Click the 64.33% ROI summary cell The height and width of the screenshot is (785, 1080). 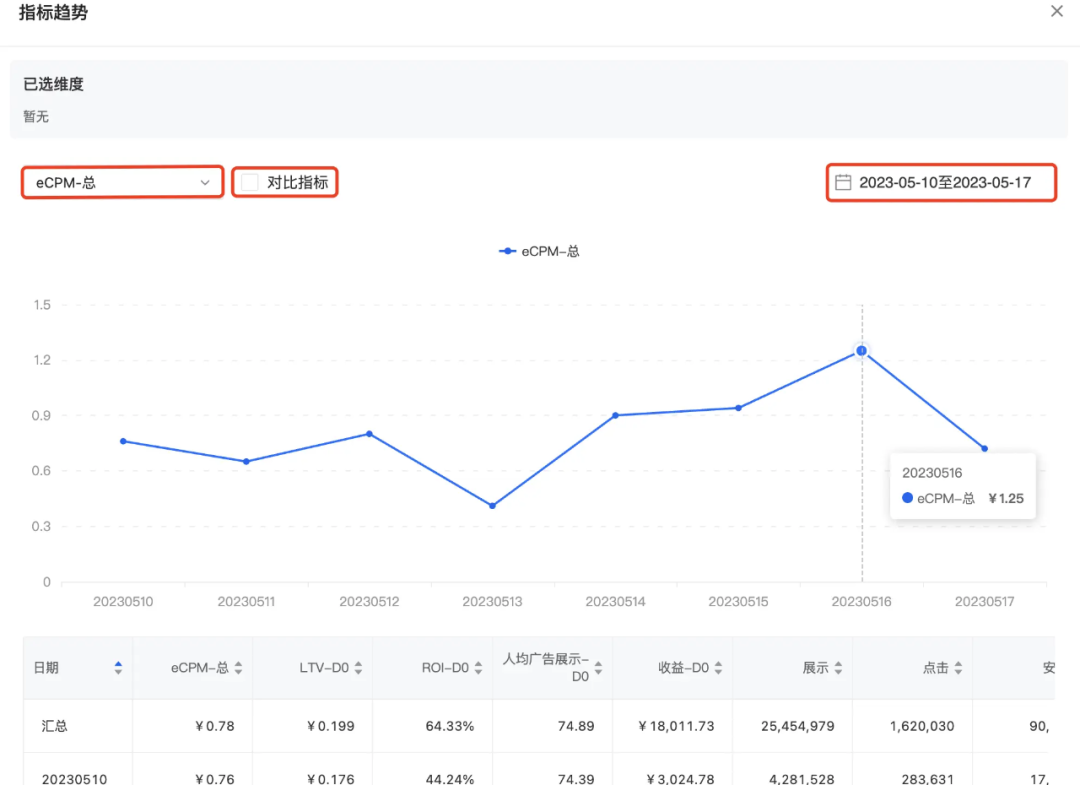pyautogui.click(x=450, y=726)
